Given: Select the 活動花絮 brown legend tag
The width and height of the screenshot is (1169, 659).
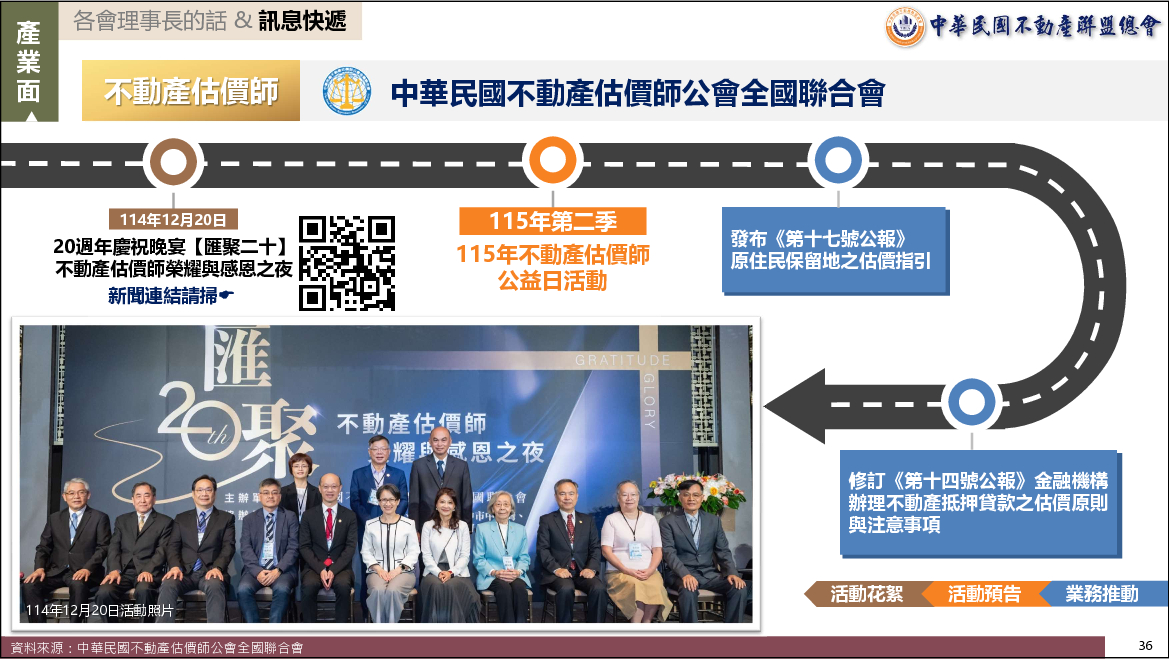Looking at the screenshot, I should pos(866,594).
